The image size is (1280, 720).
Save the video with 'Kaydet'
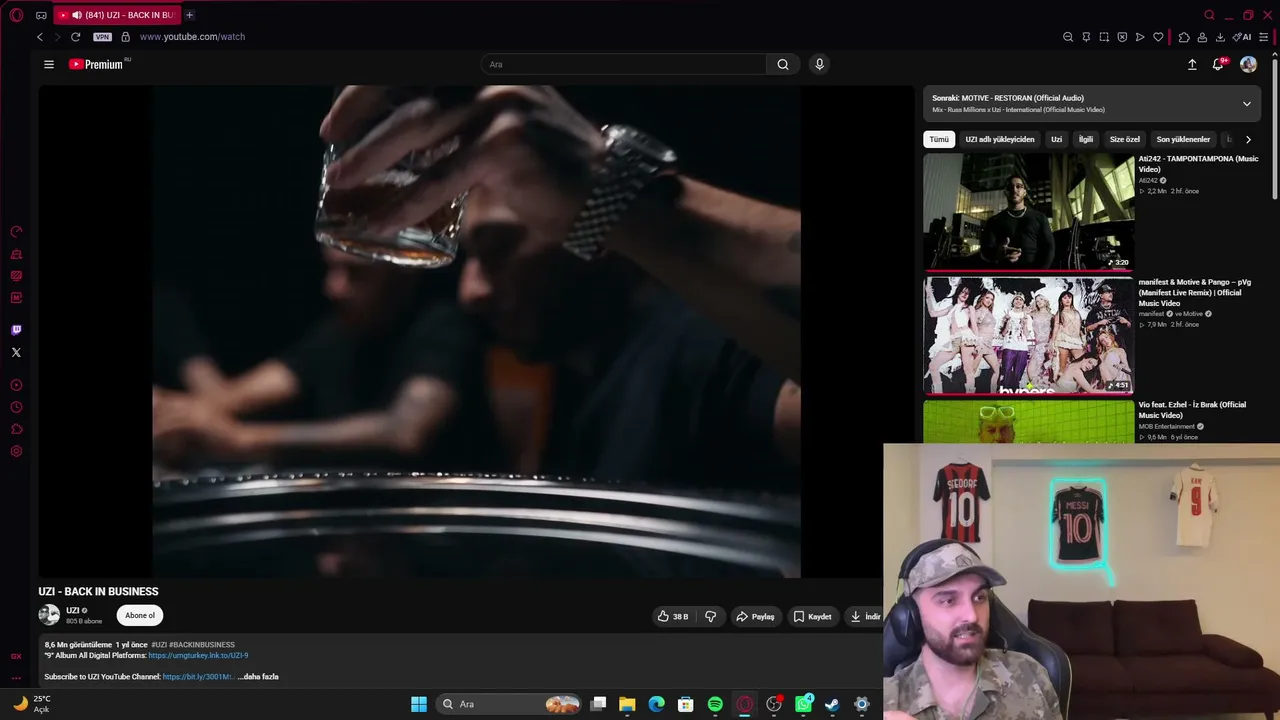click(x=813, y=617)
